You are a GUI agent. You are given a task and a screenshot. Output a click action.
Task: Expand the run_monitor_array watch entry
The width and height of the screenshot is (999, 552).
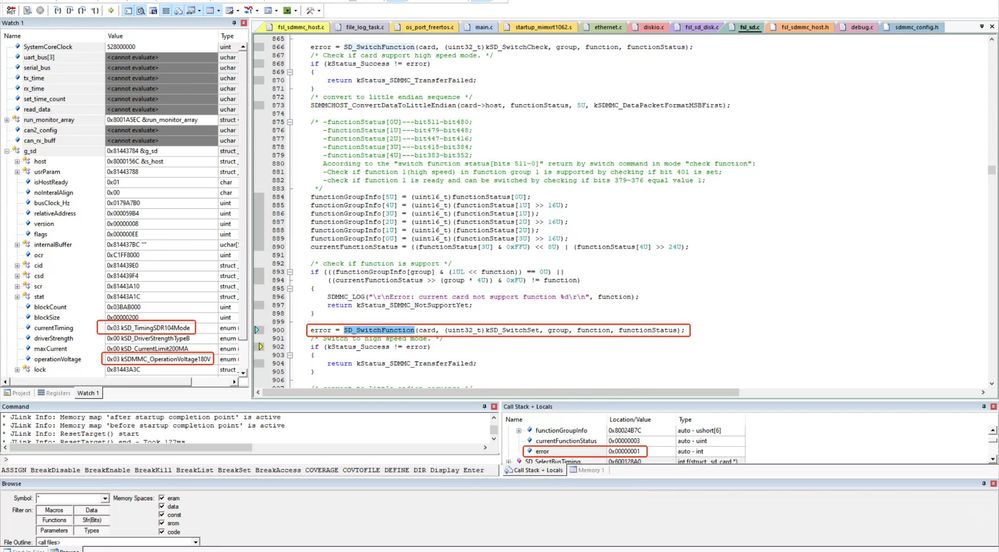pos(7,120)
